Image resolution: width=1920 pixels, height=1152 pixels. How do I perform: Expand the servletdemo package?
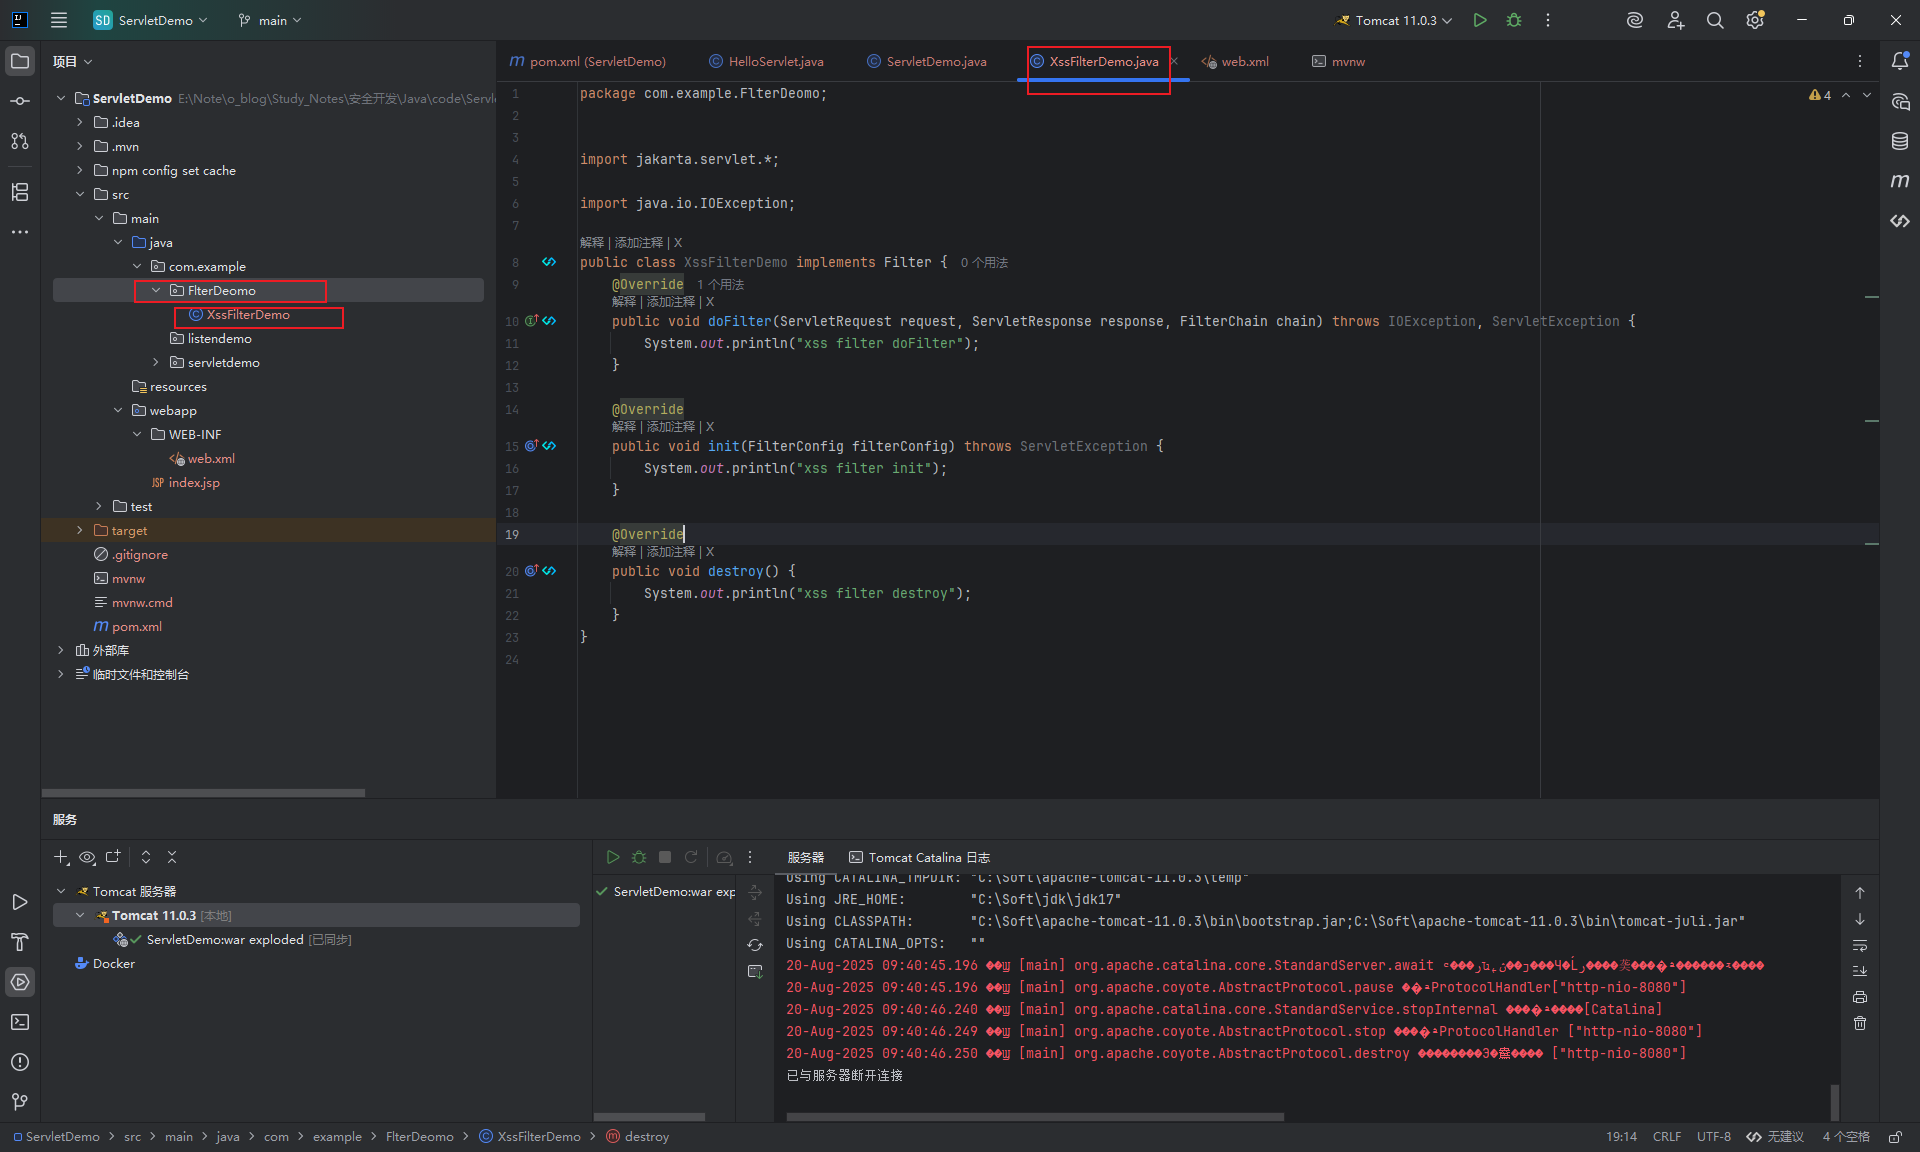(156, 362)
